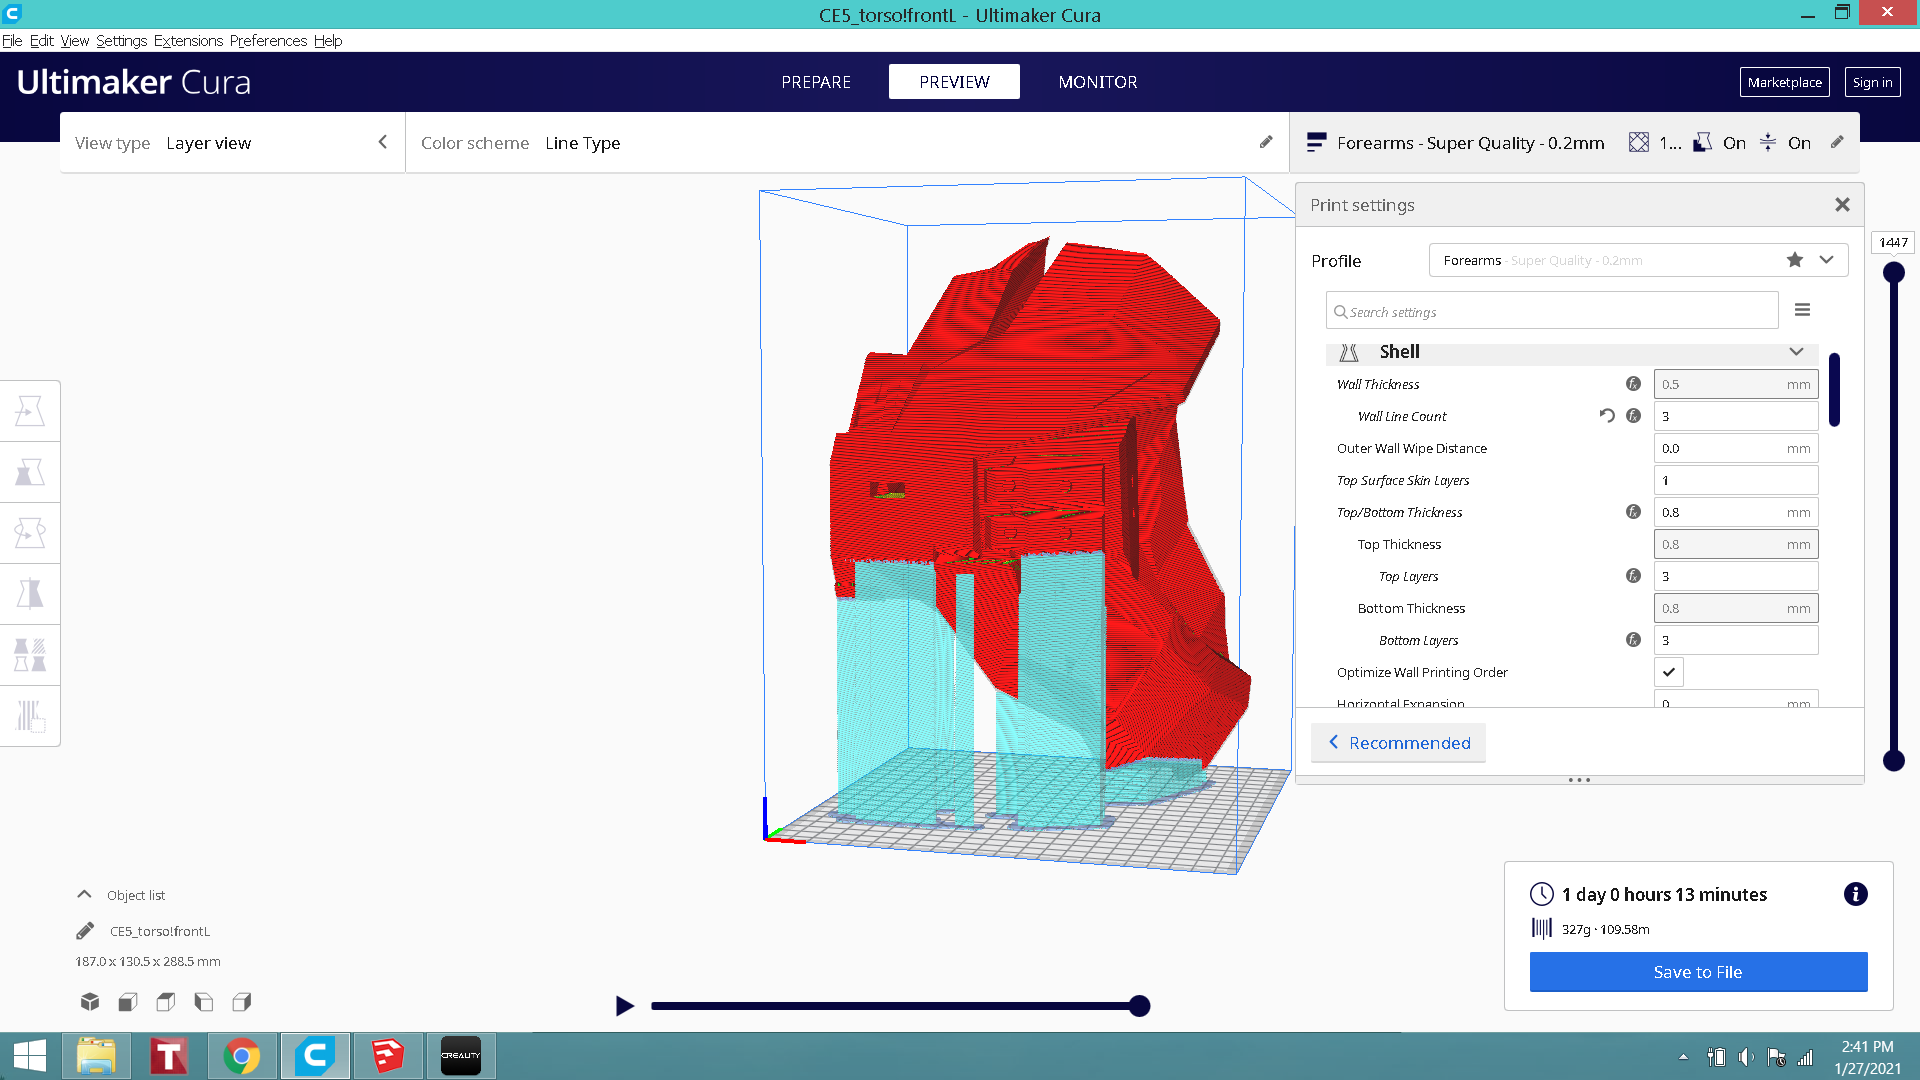The height and width of the screenshot is (1080, 1920).
Task: Click the adhesion On icon in summary bar
Action: pyautogui.click(x=1768, y=142)
